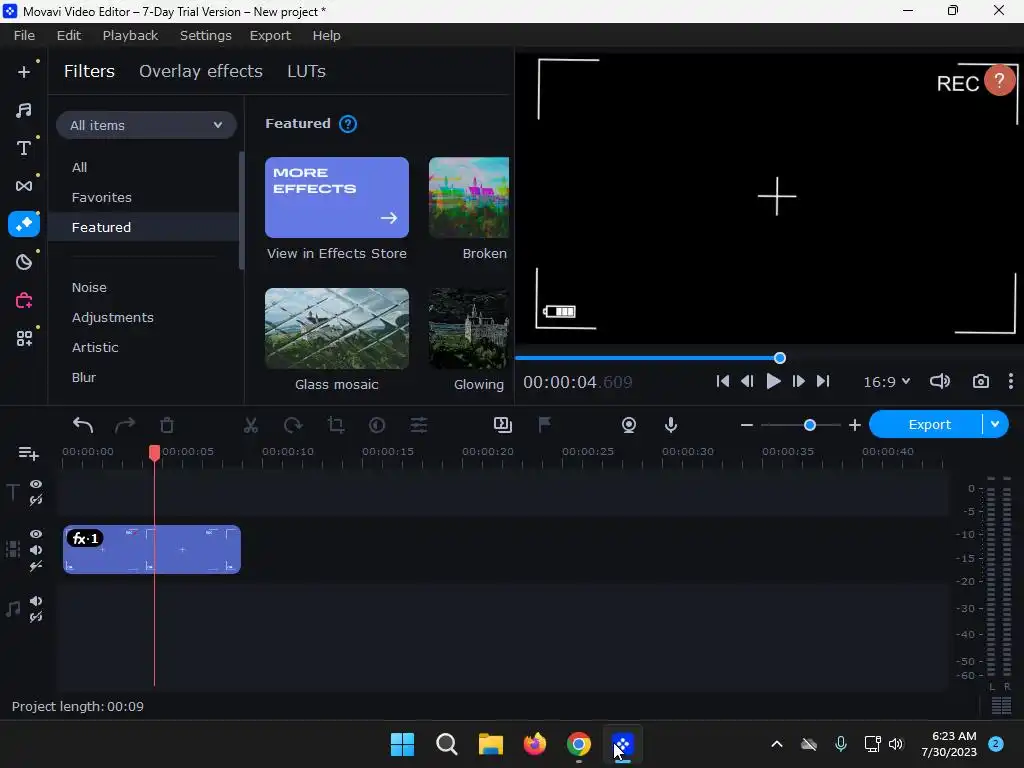The width and height of the screenshot is (1024, 768).
Task: Toggle title track link icon
Action: [x=36, y=500]
